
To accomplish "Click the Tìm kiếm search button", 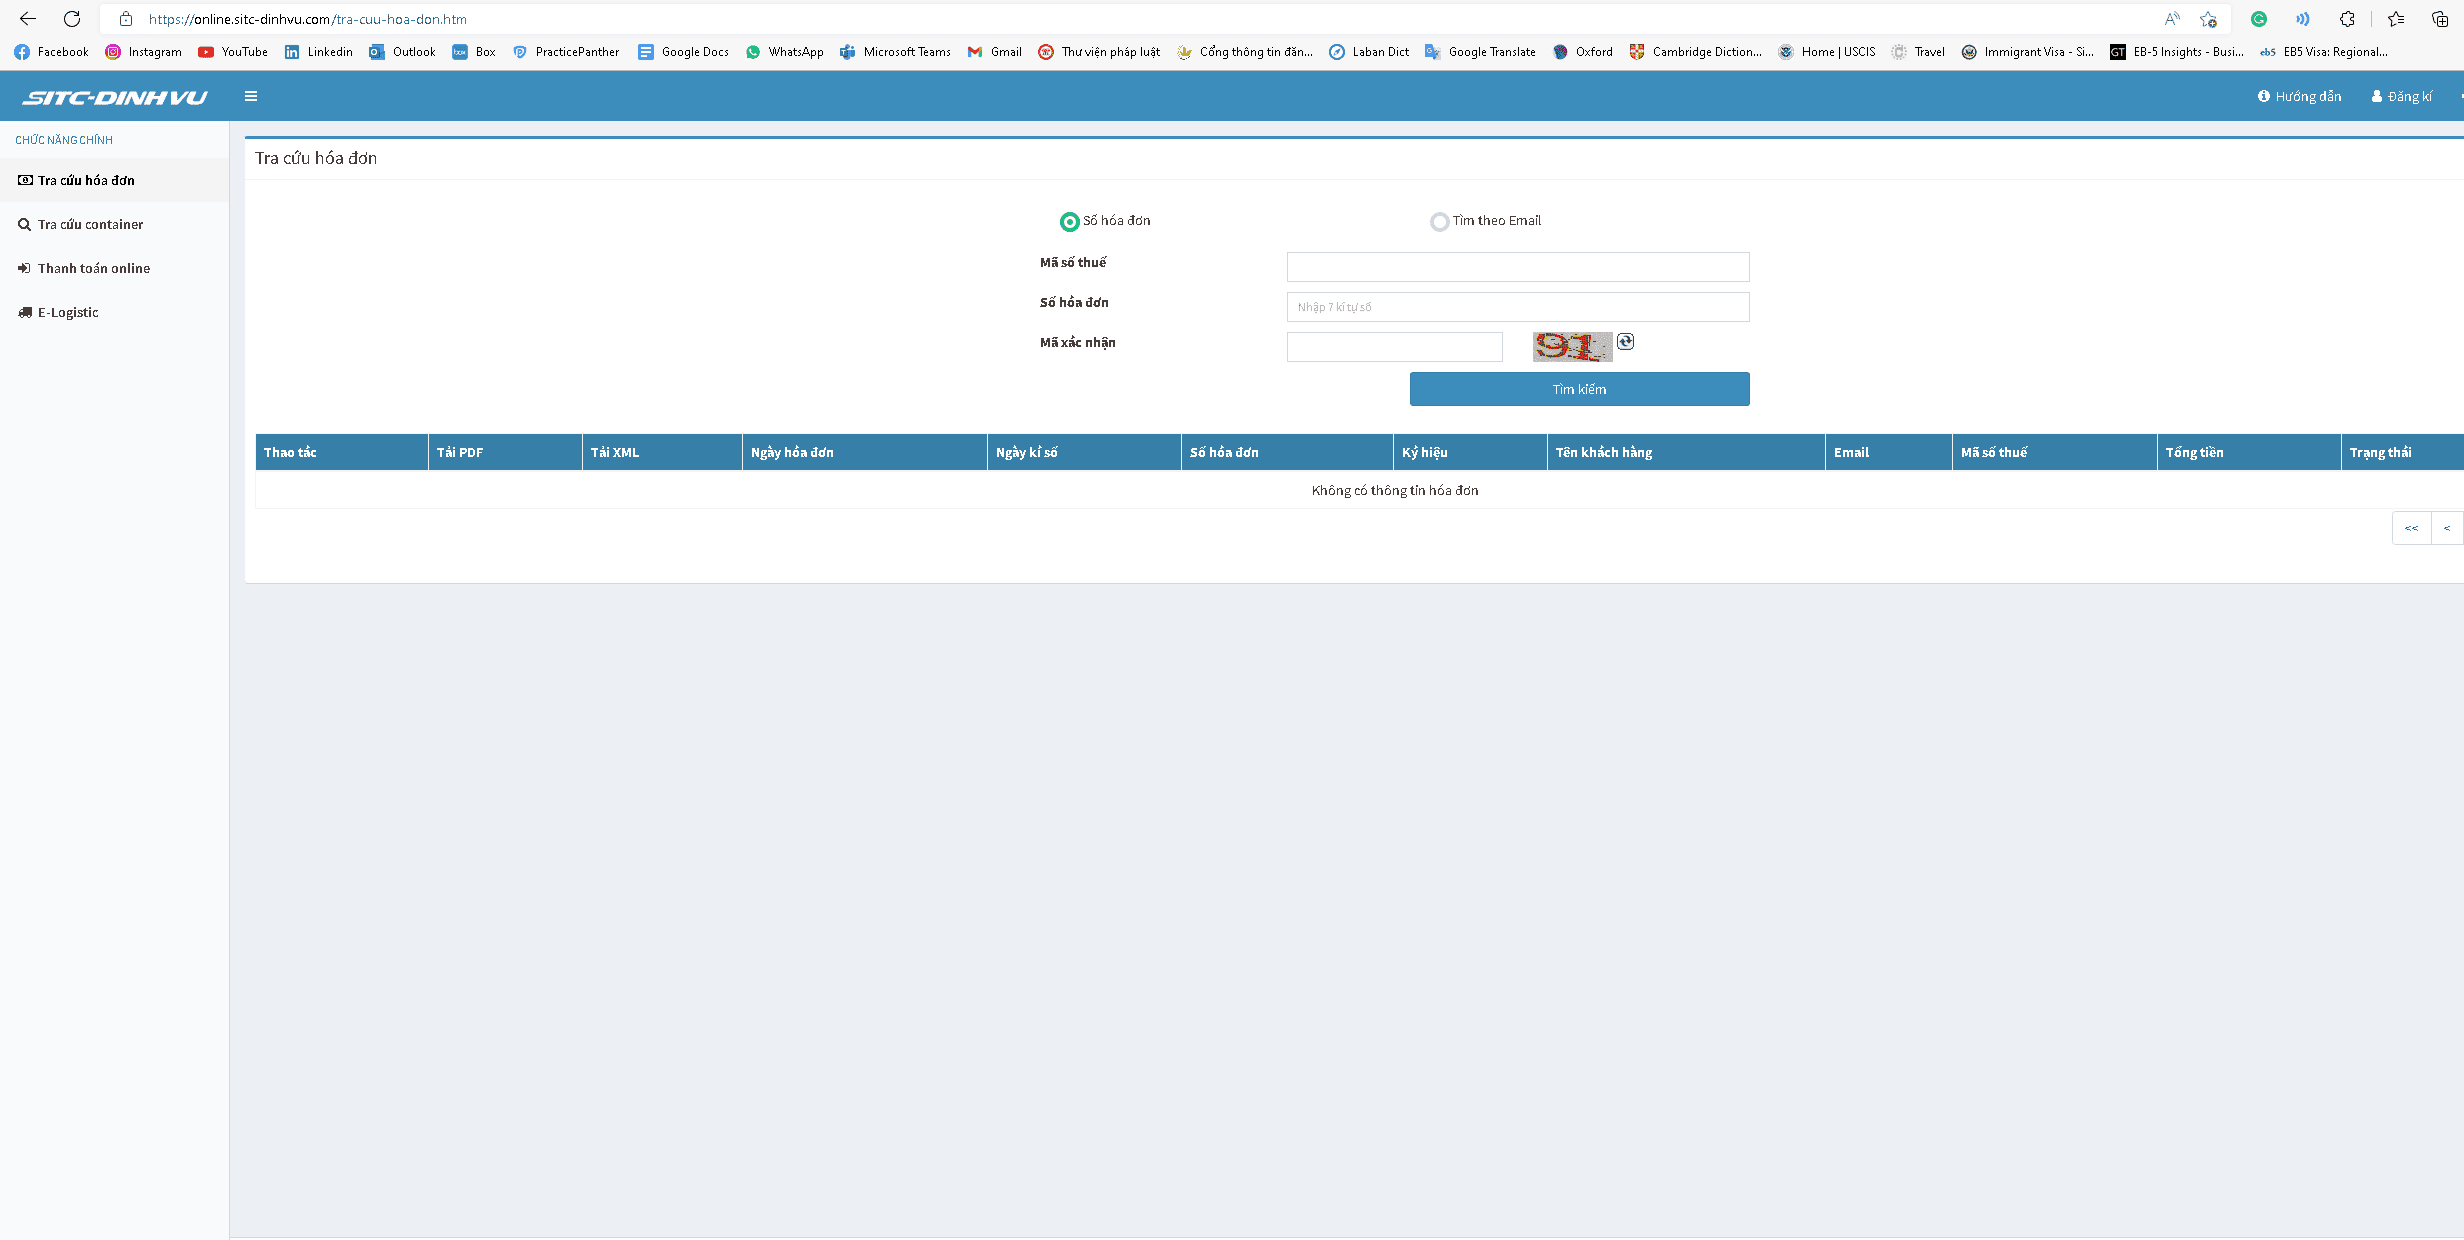I will 1579,389.
